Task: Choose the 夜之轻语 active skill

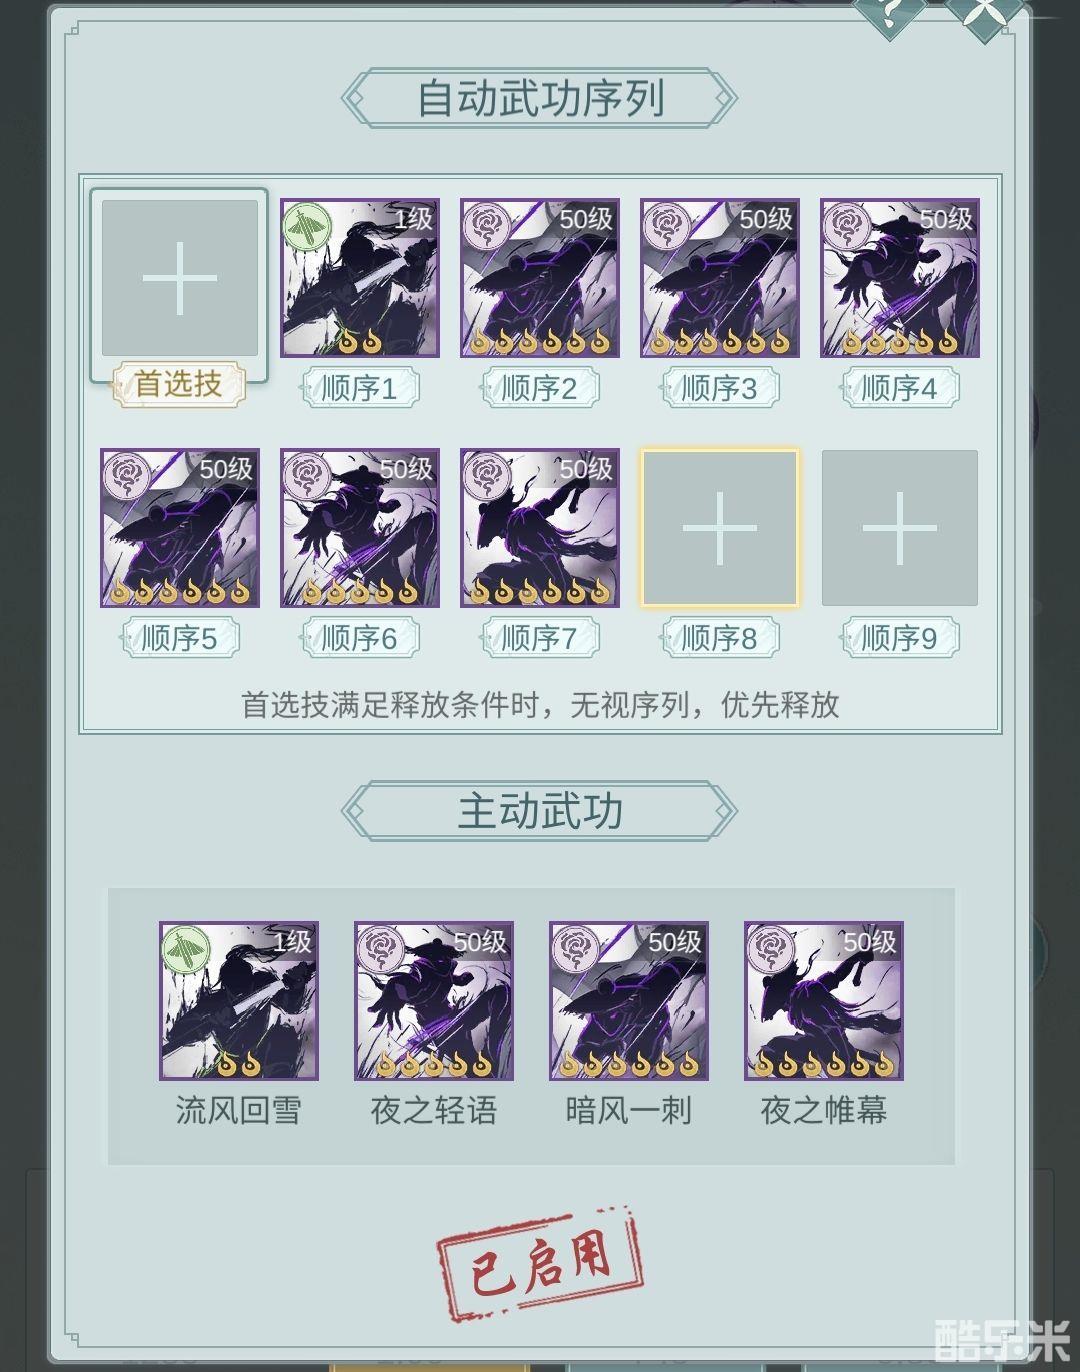Action: [434, 1001]
